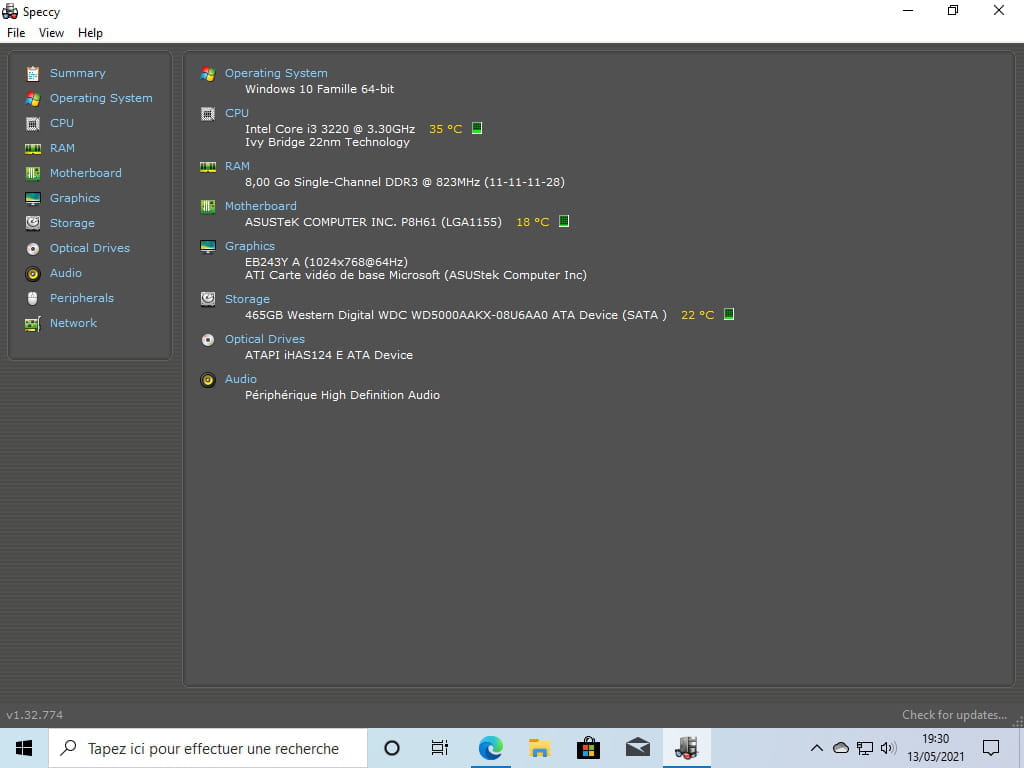1024x768 pixels.
Task: Open Task View on the taskbar
Action: [440, 748]
